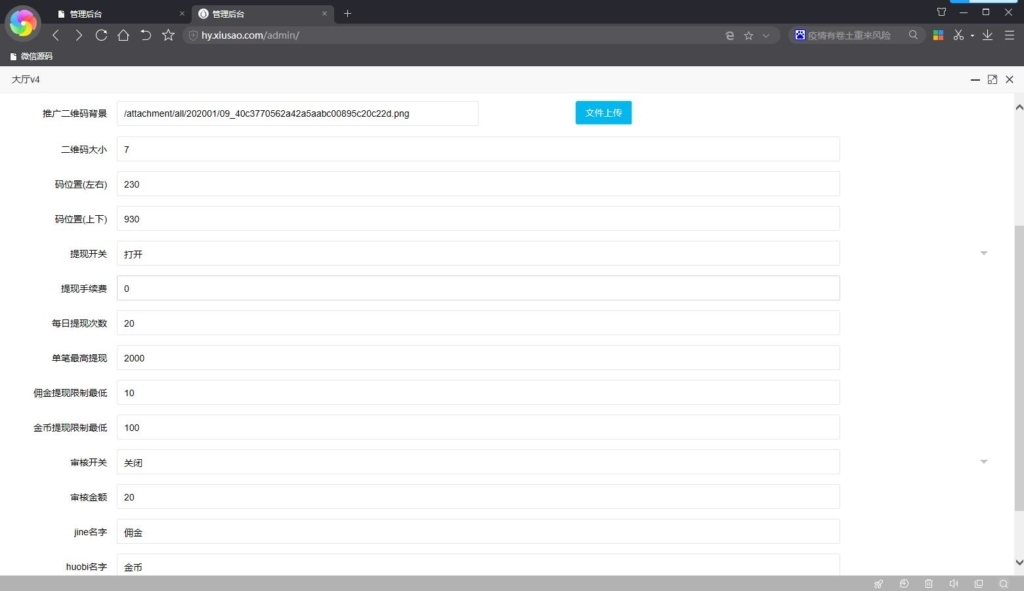This screenshot has width=1024, height=591.
Task: Click the 提现手续费 input field
Action: tap(478, 288)
